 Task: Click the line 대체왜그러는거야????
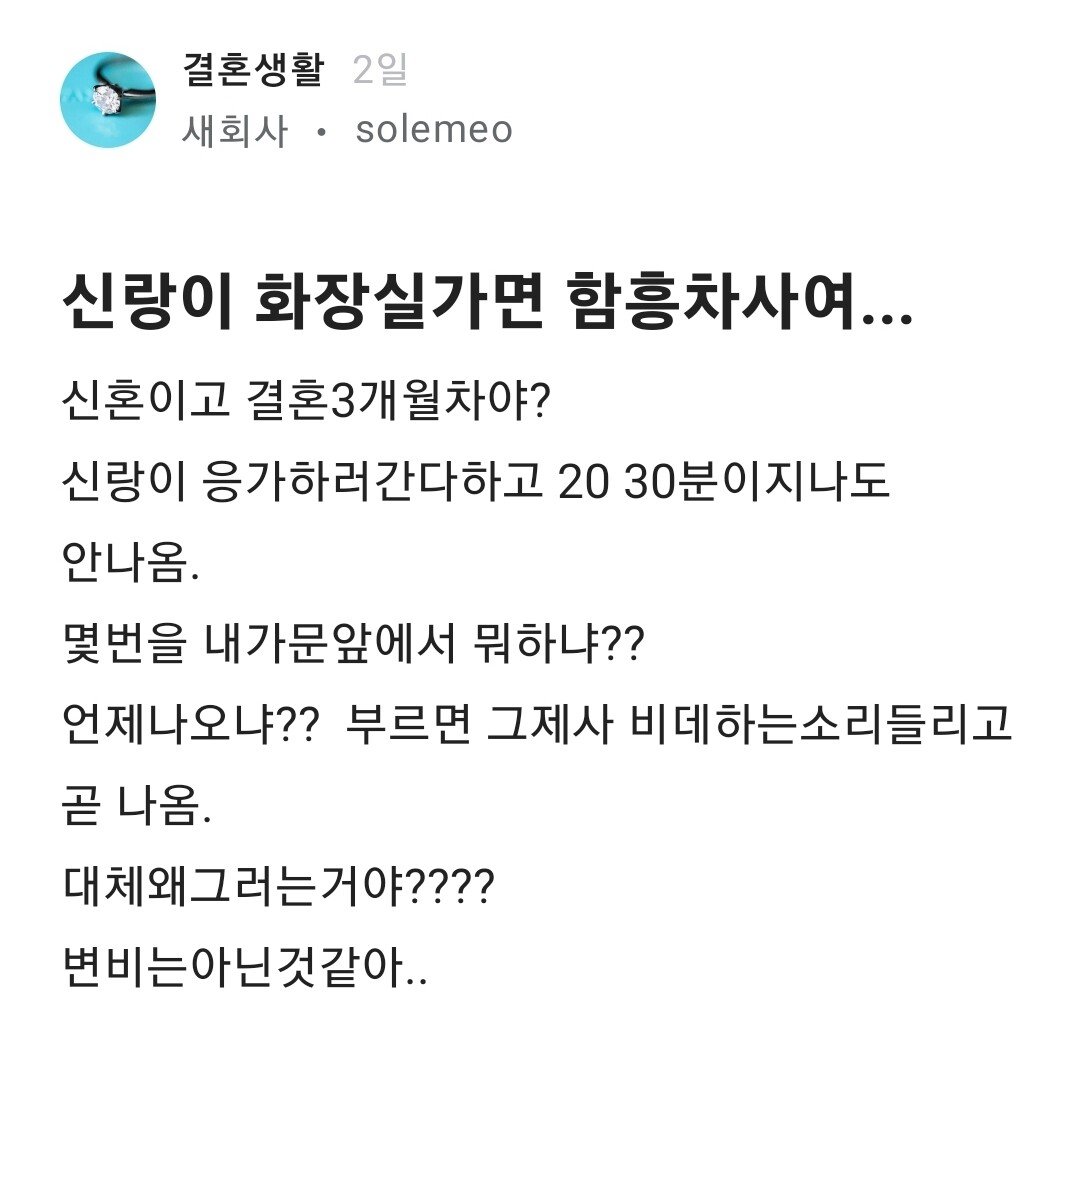point(279,887)
